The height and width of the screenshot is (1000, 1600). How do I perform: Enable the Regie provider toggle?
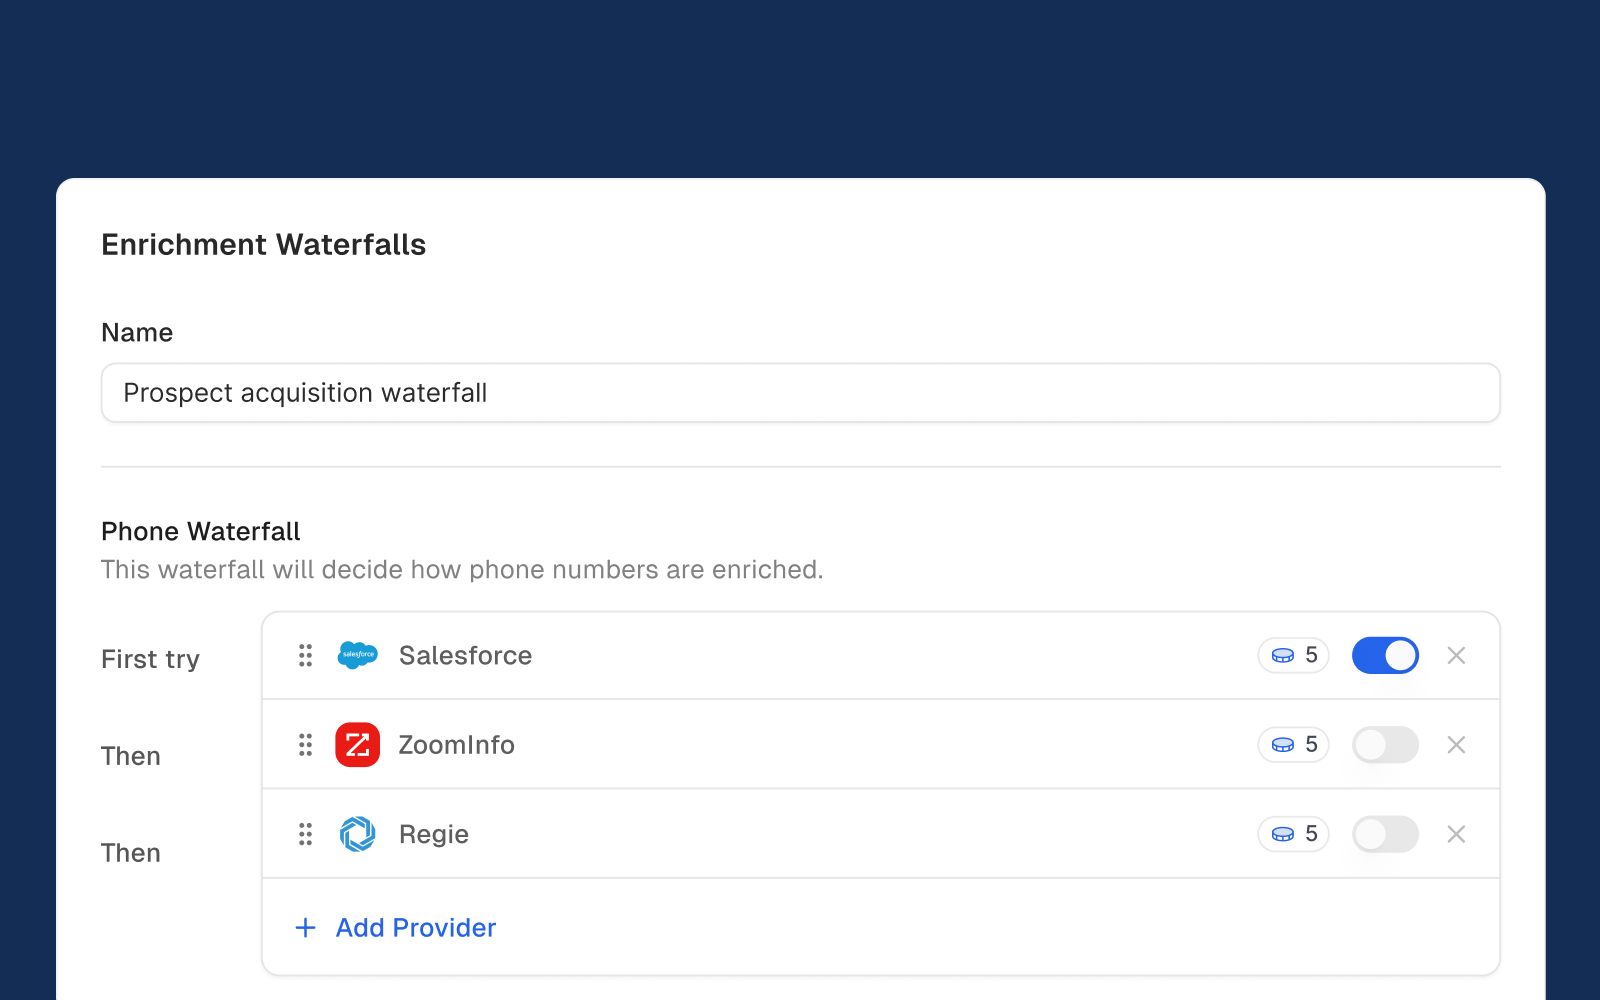click(x=1385, y=834)
